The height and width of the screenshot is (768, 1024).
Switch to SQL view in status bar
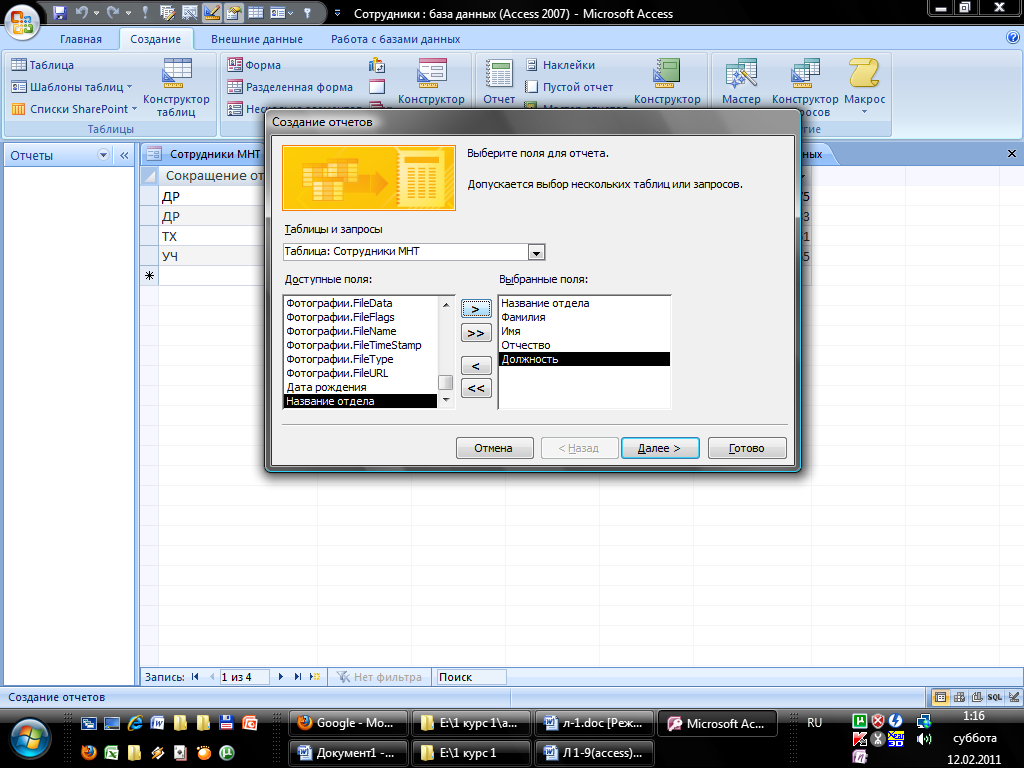995,697
